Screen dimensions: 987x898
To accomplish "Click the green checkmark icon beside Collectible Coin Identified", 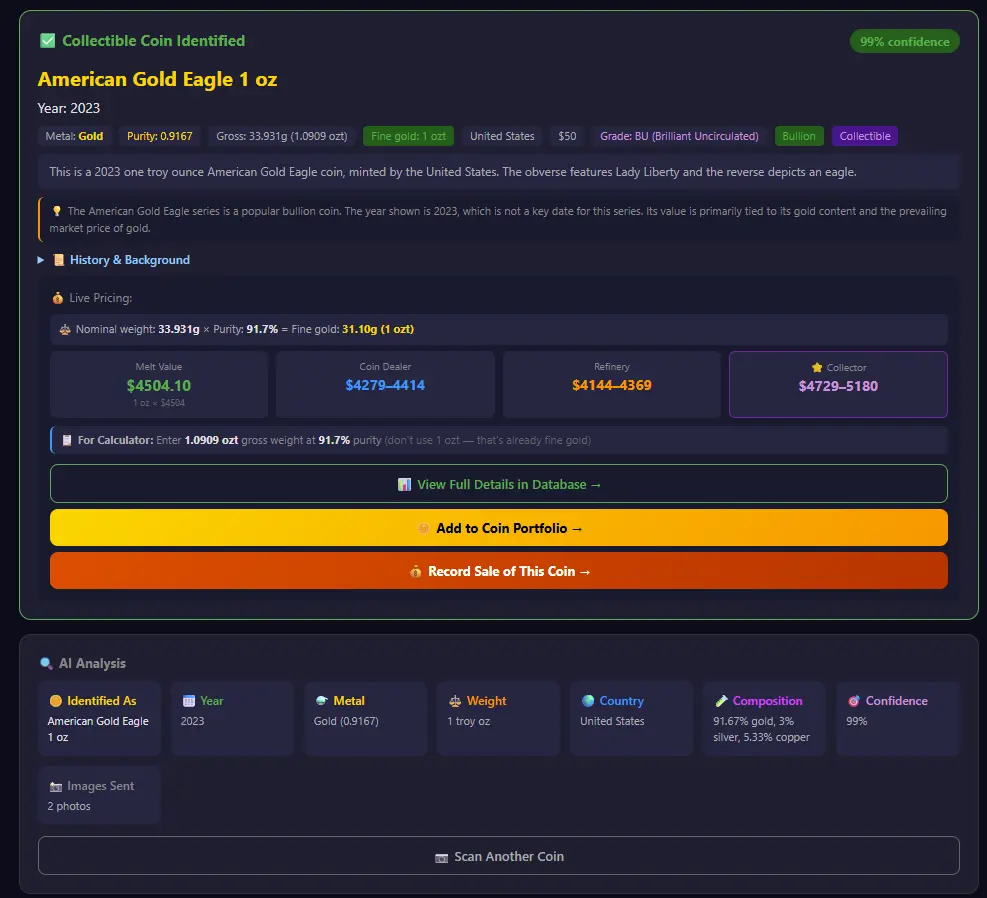I will point(47,41).
